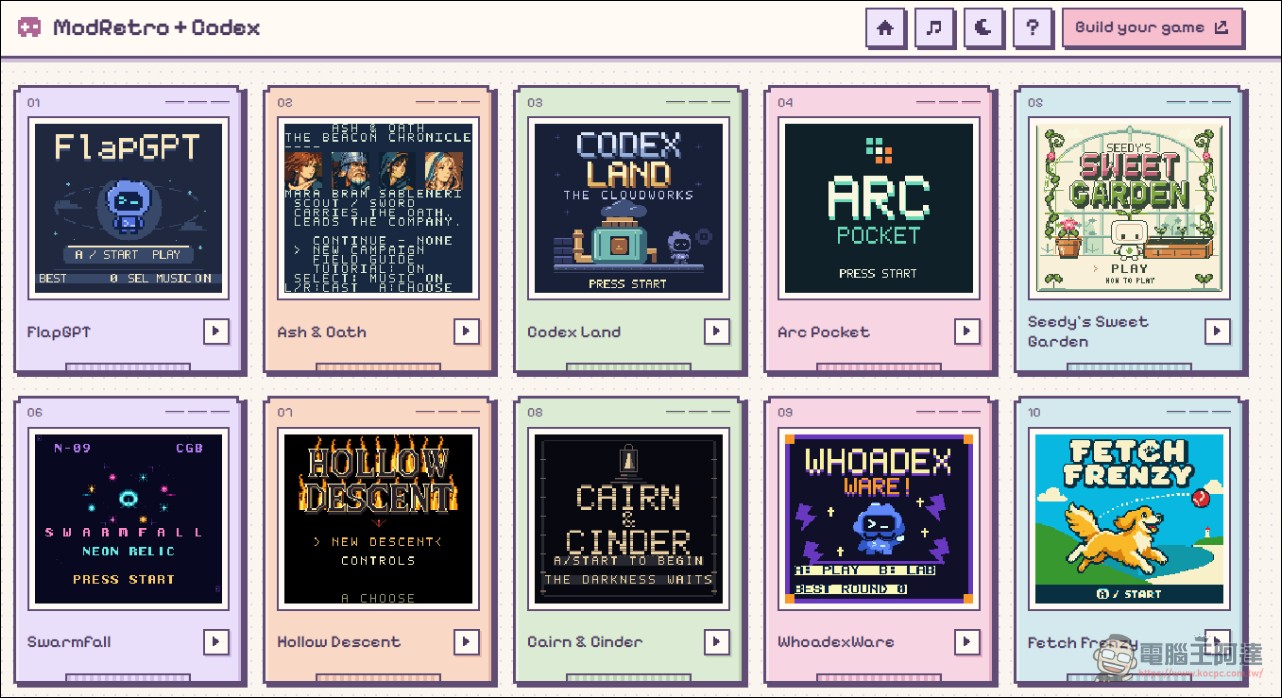The width and height of the screenshot is (1282, 698).
Task: Click the Cairn & Cinder name label
Action: pos(585,642)
